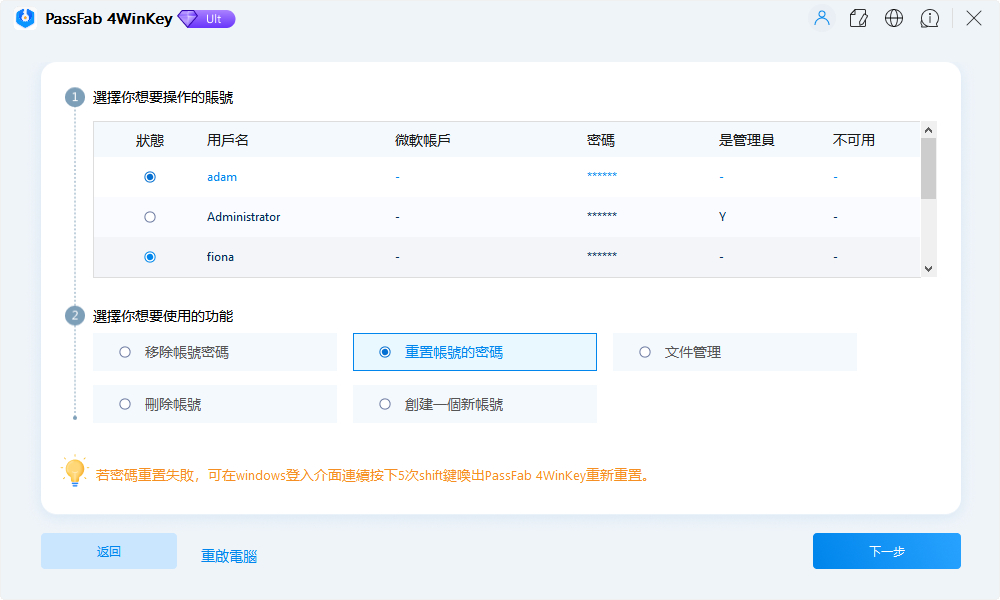Click the 重啟電腦 link
This screenshot has width=1000, height=600.
click(227, 556)
